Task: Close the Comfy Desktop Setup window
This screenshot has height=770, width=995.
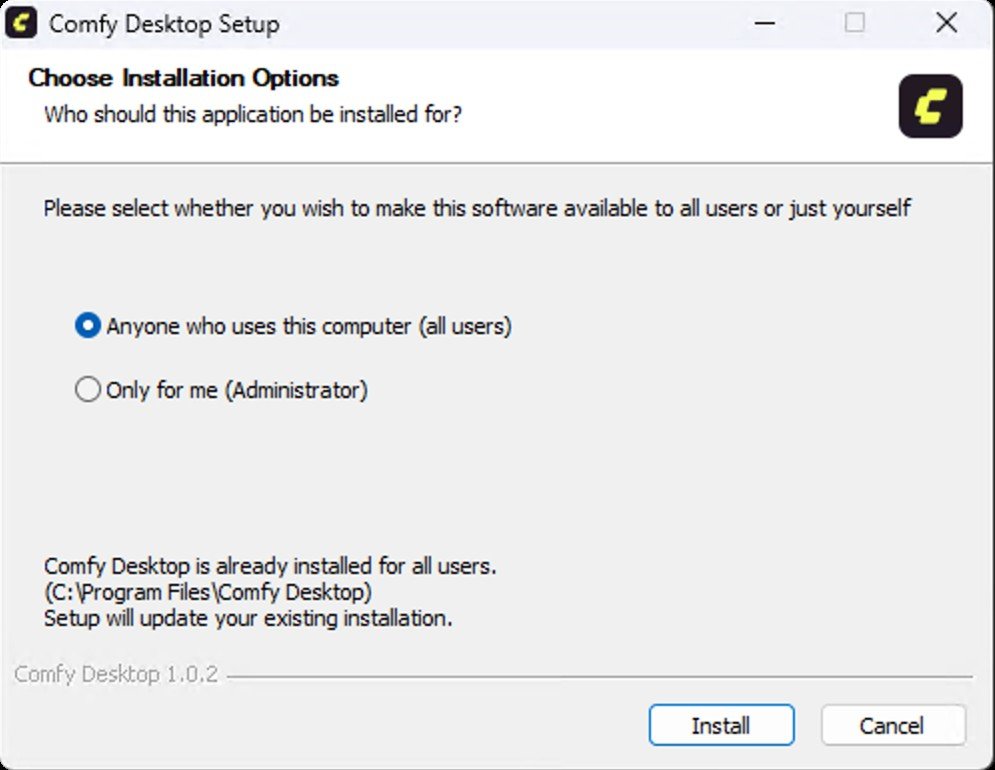Action: 947,23
